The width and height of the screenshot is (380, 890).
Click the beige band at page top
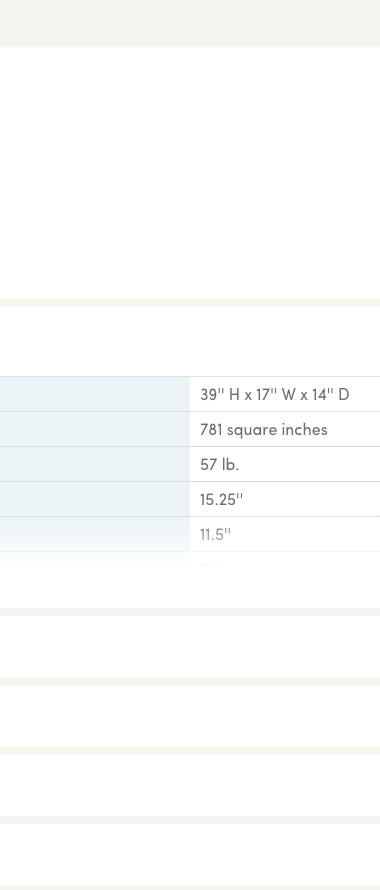pos(190,23)
